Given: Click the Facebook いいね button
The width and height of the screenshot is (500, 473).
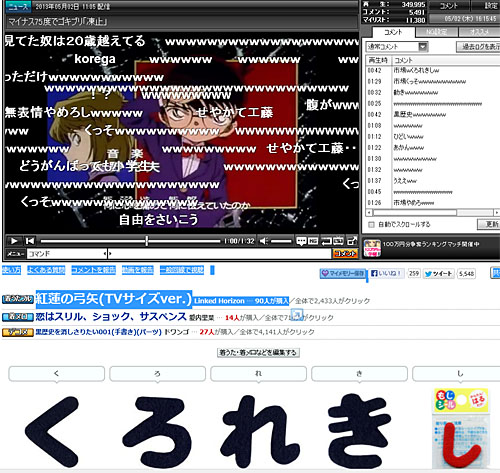Looking at the screenshot, I should pyautogui.click(x=386, y=273).
